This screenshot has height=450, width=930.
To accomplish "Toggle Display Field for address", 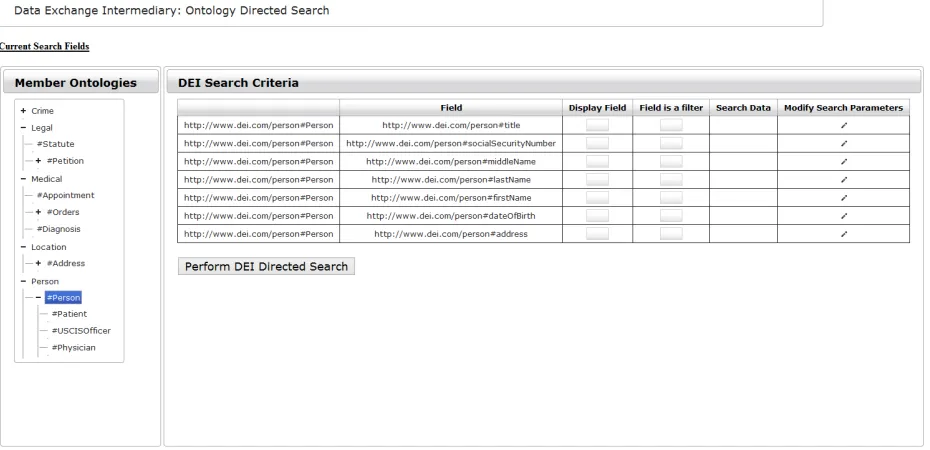I will pyautogui.click(x=597, y=234).
